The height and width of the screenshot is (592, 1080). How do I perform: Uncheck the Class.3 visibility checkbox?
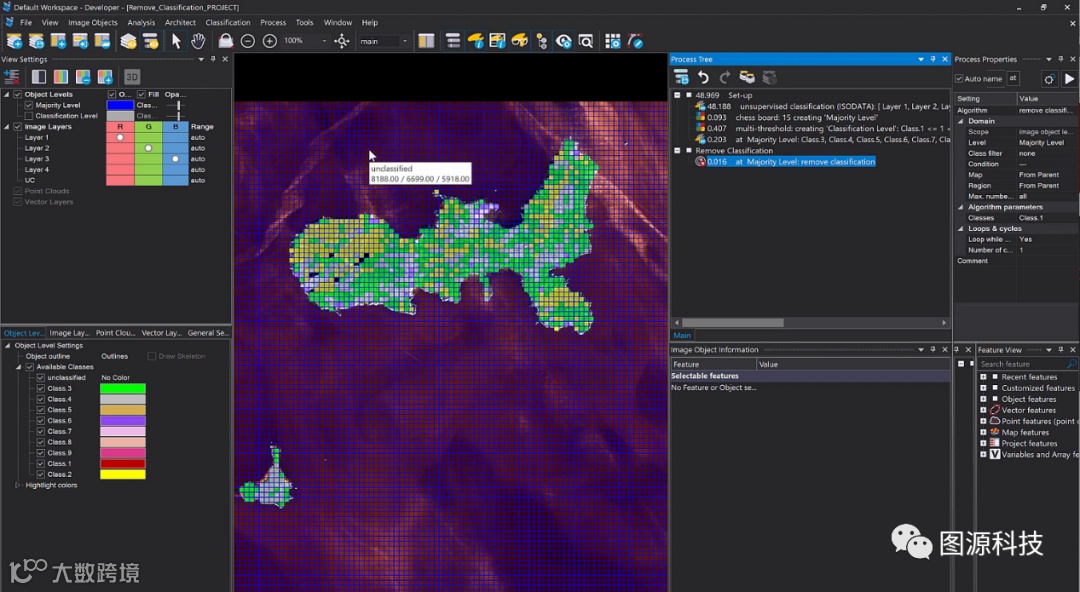point(40,389)
